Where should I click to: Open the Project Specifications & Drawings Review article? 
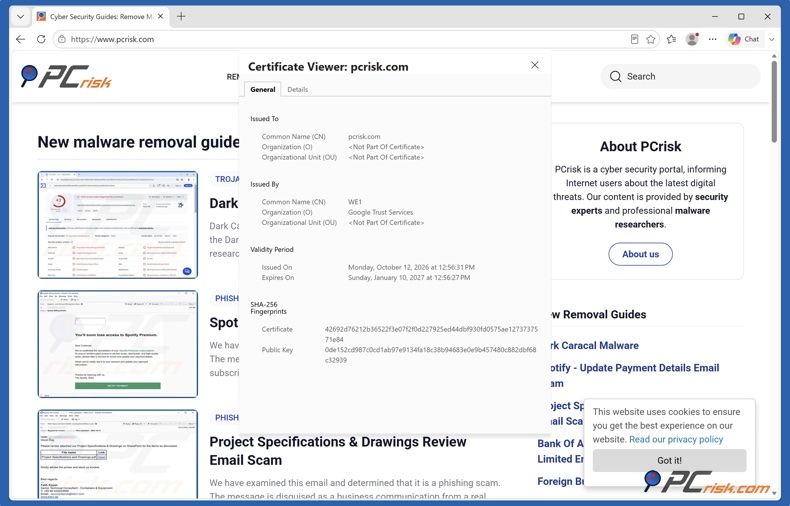point(338,451)
